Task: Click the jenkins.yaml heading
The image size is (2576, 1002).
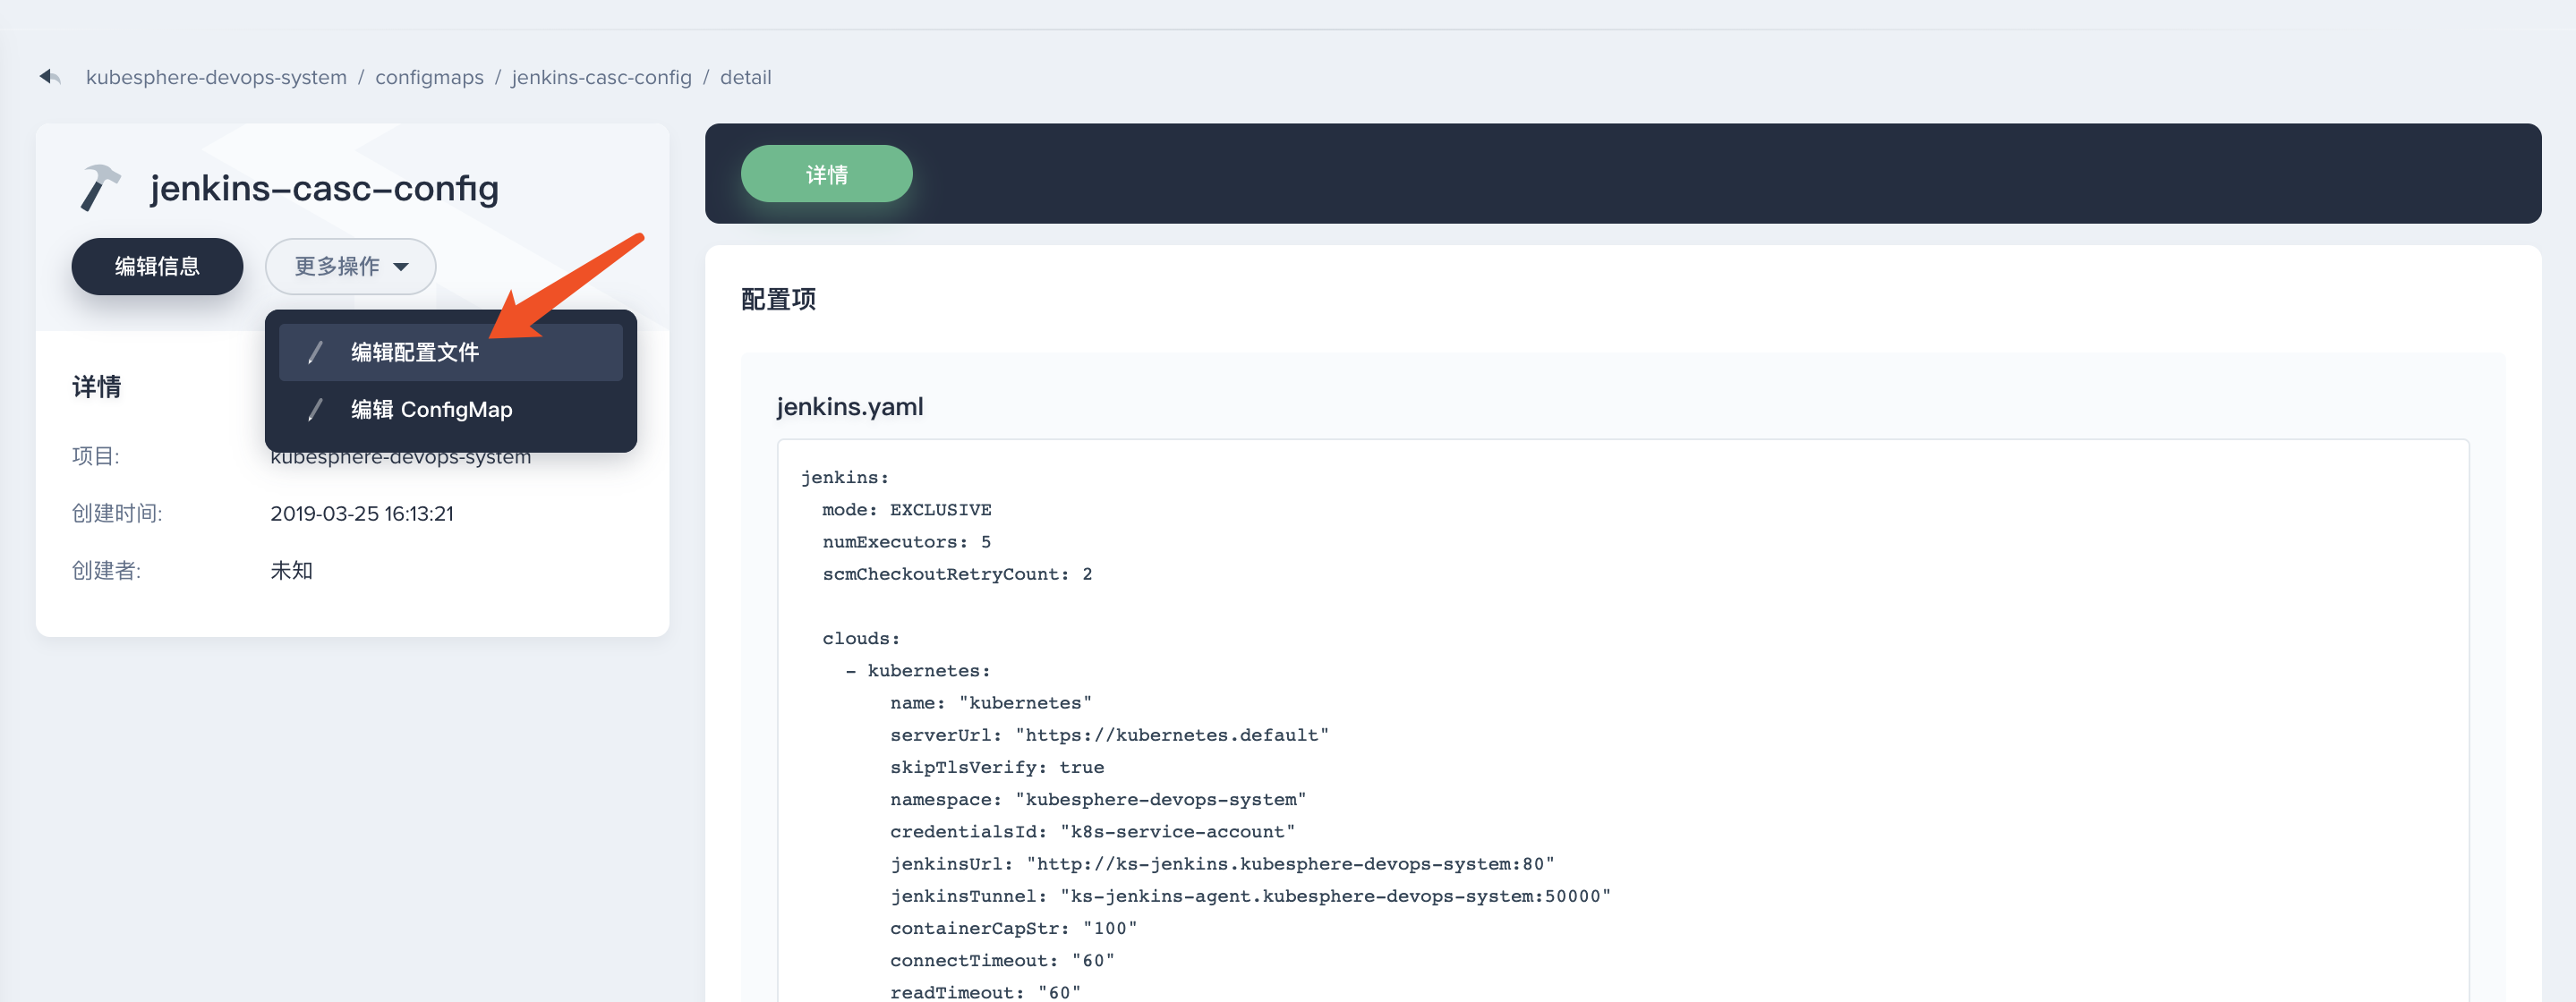Action: tap(850, 406)
